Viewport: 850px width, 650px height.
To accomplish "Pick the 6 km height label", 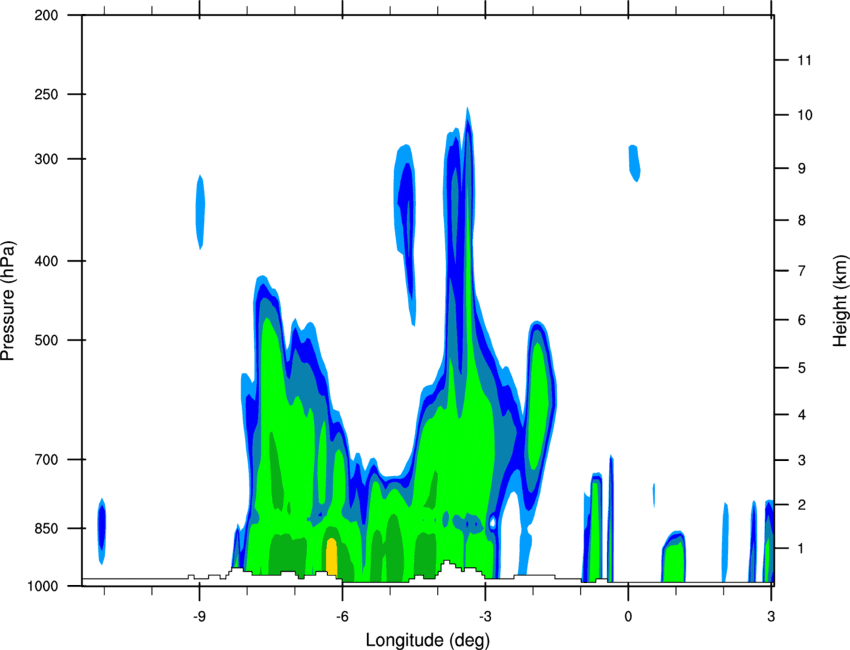I will click(x=801, y=320).
